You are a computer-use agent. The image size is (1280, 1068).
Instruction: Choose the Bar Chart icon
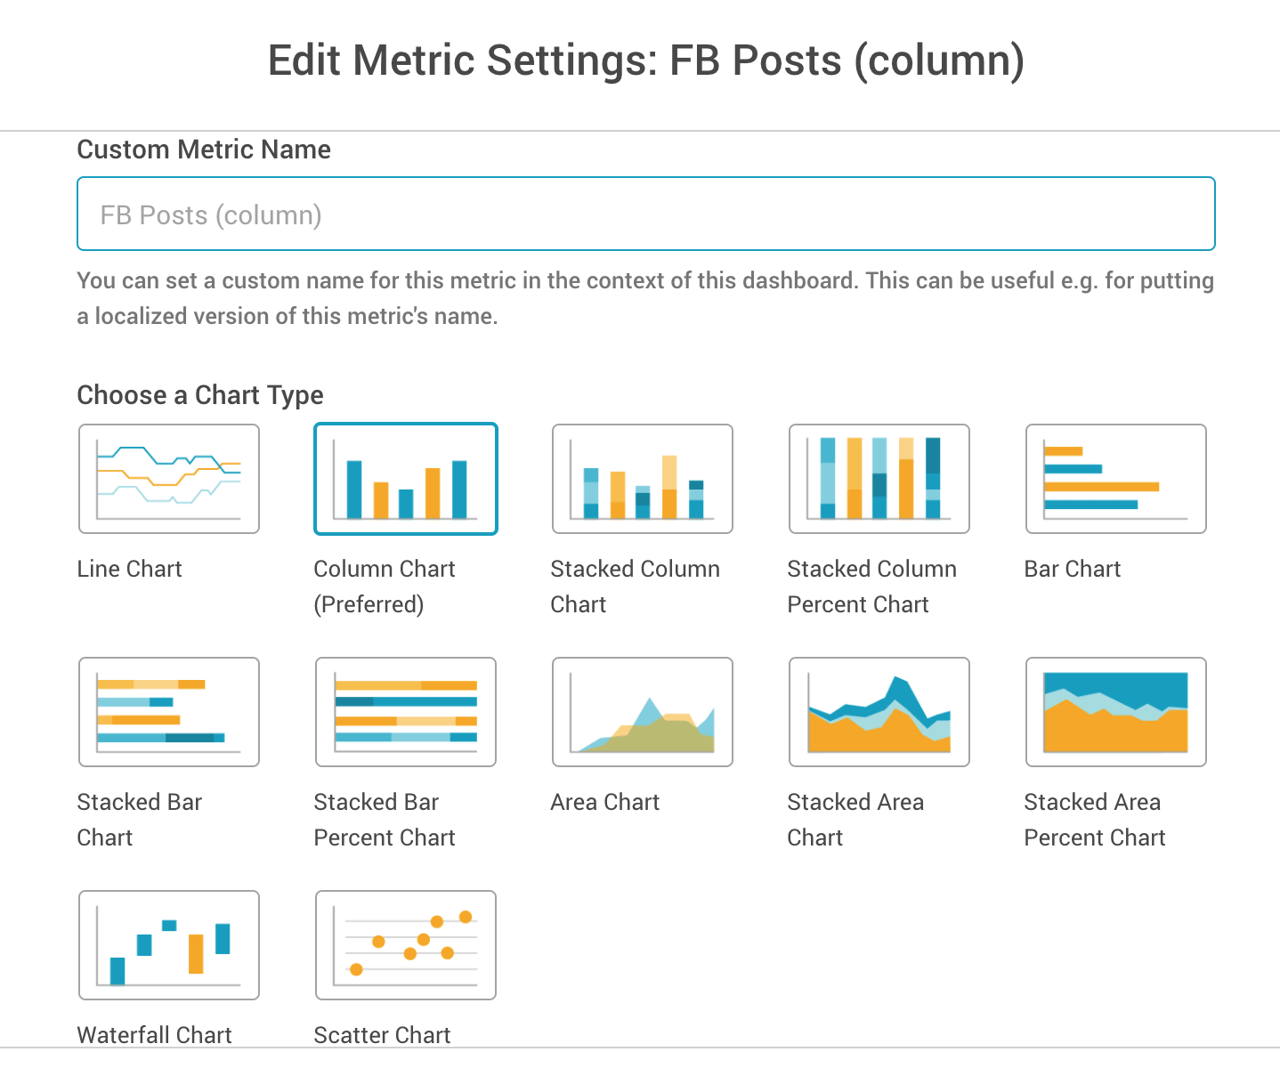pyautogui.click(x=1116, y=479)
